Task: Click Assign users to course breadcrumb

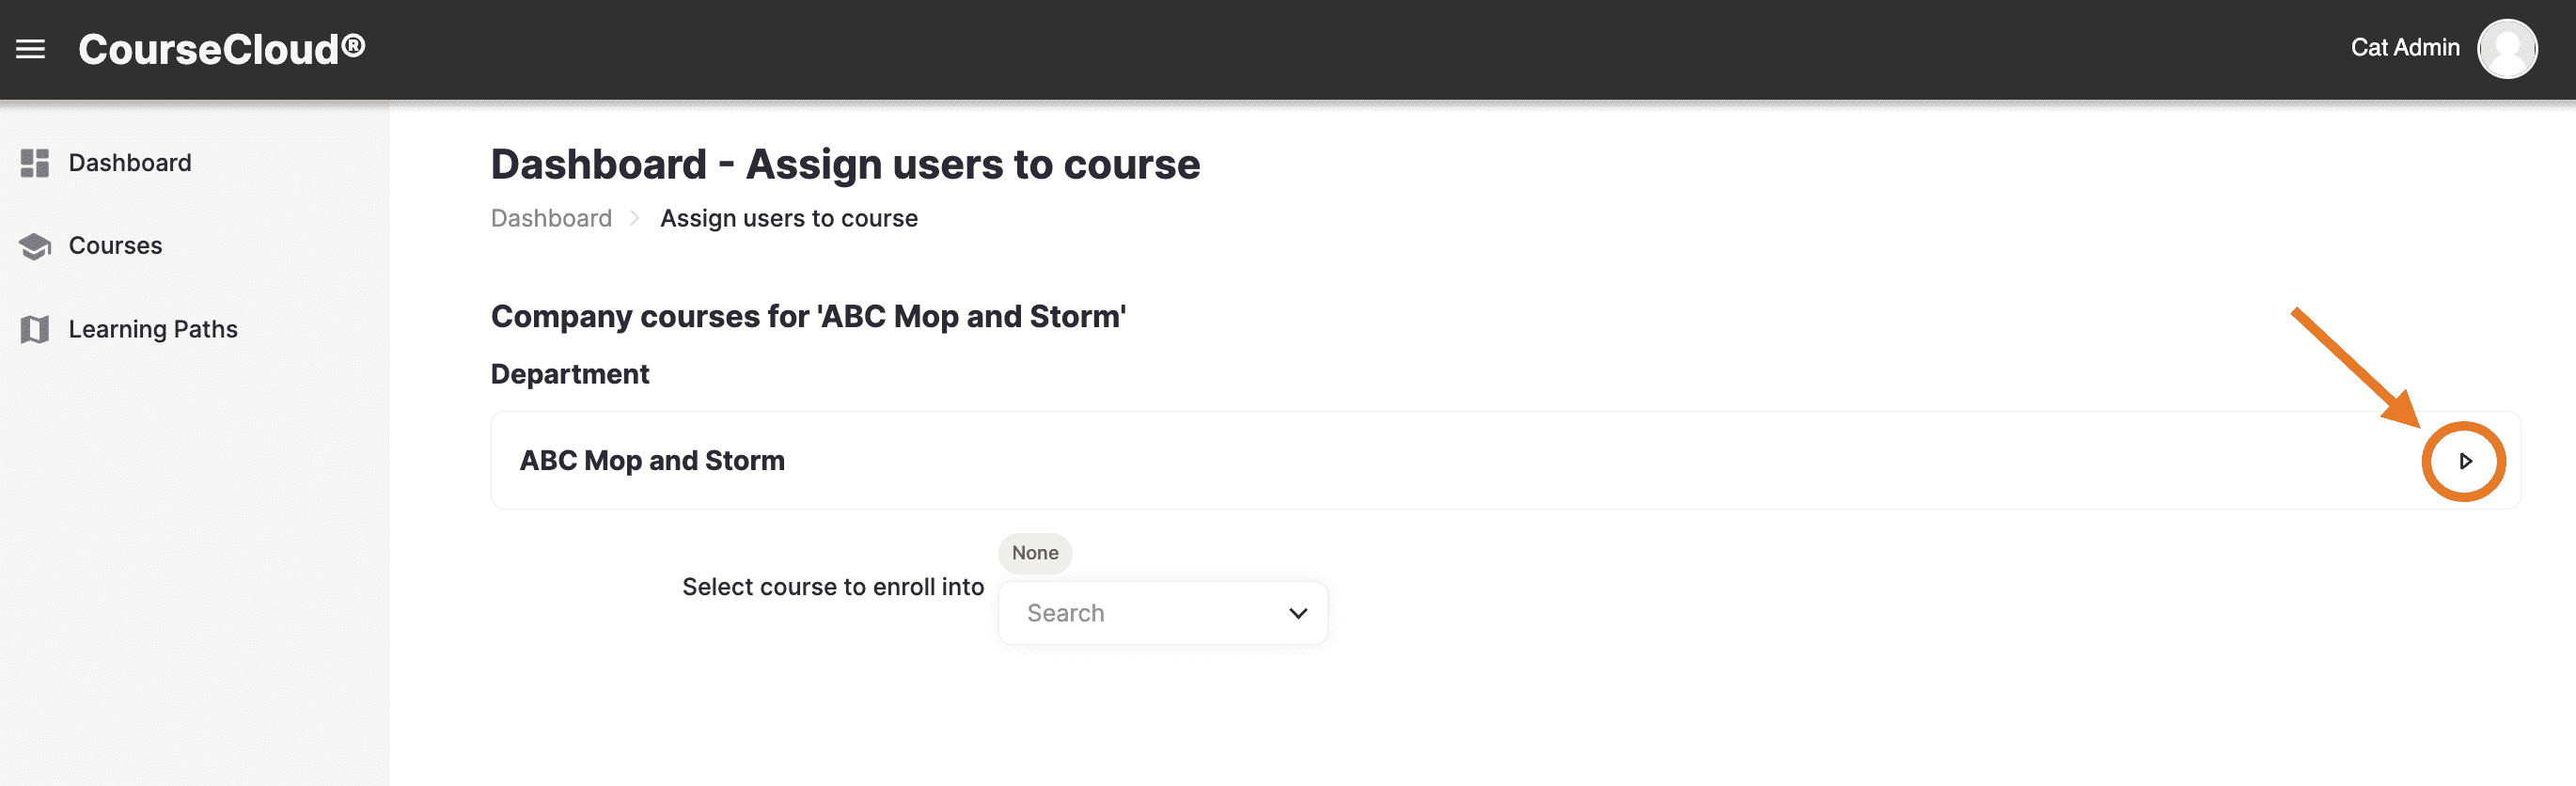Action: coord(788,218)
